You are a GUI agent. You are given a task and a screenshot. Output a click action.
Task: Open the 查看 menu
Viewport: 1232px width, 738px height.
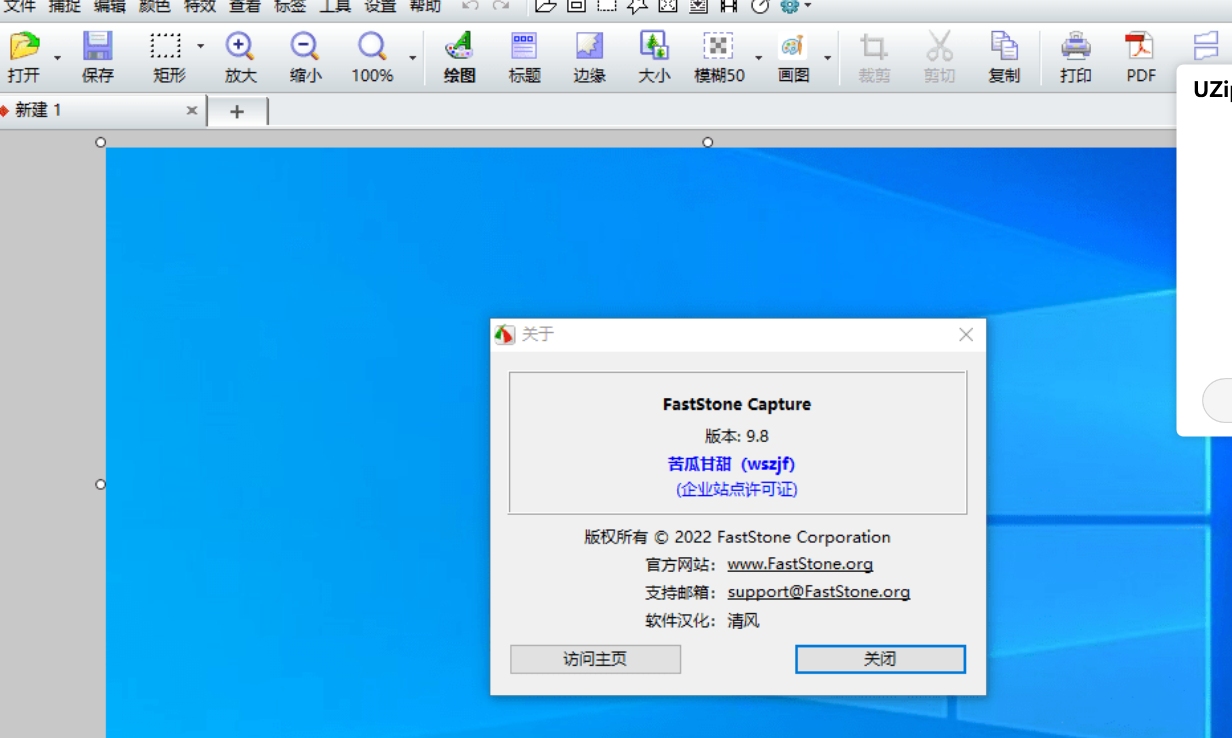245,6
